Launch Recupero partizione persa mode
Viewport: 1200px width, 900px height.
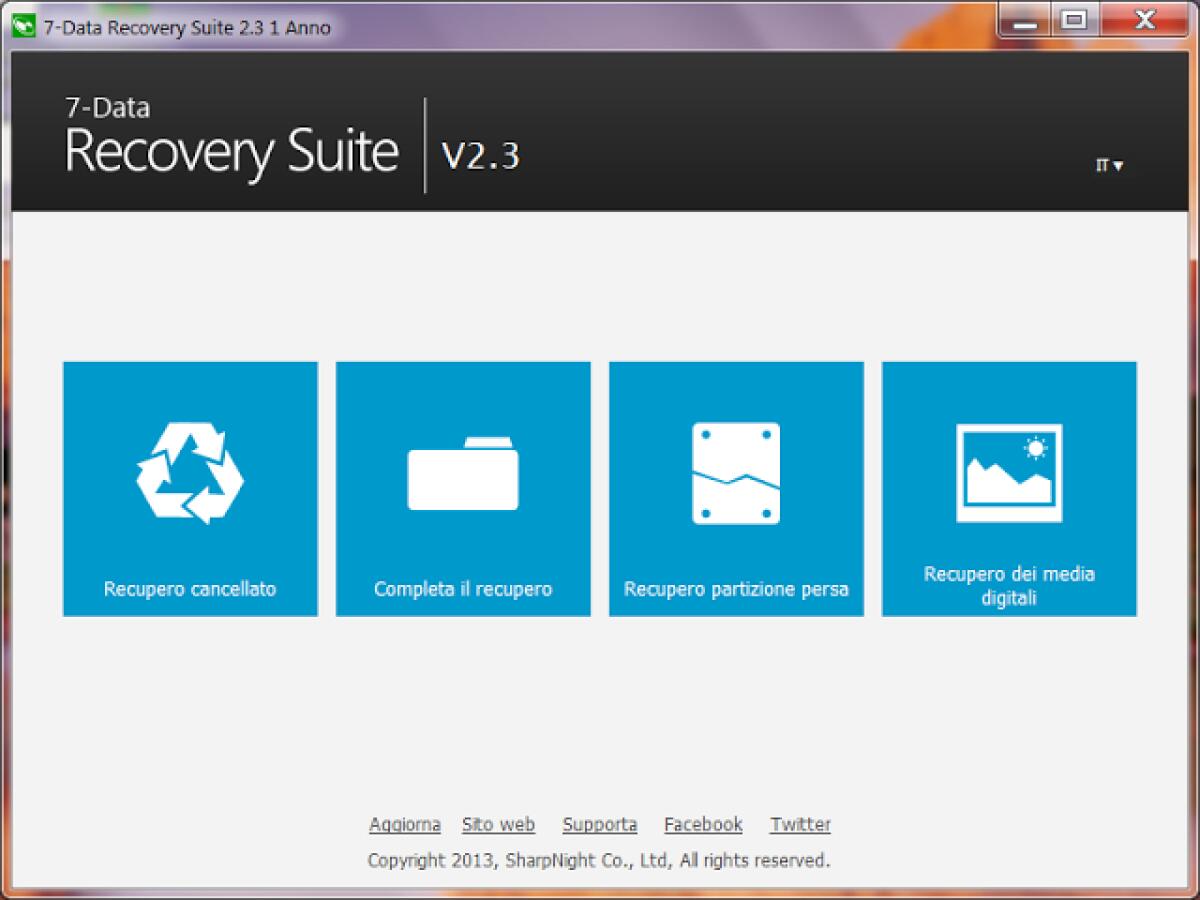click(x=735, y=488)
